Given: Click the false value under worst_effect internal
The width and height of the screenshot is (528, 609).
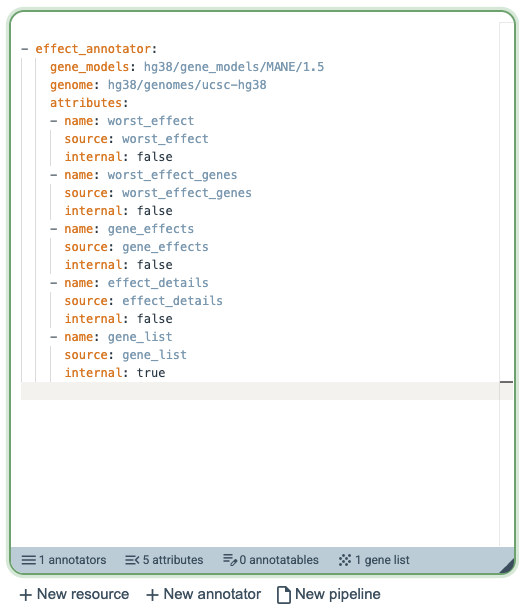Looking at the screenshot, I should click(x=155, y=157).
